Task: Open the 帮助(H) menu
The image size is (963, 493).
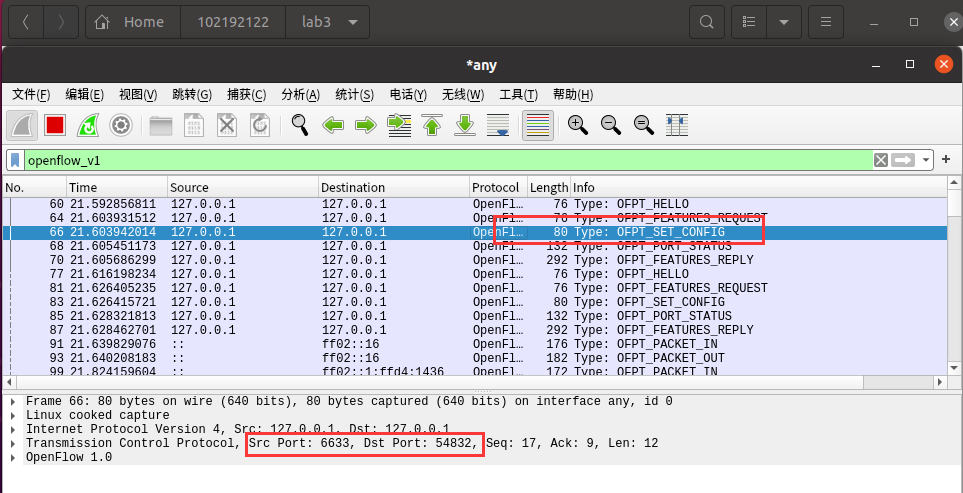Action: pyautogui.click(x=572, y=95)
